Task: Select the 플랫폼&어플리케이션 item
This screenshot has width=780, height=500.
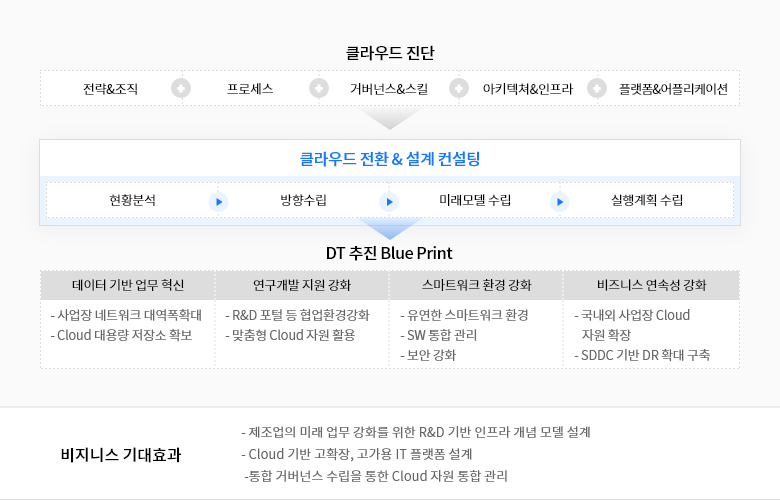Action: 673,89
